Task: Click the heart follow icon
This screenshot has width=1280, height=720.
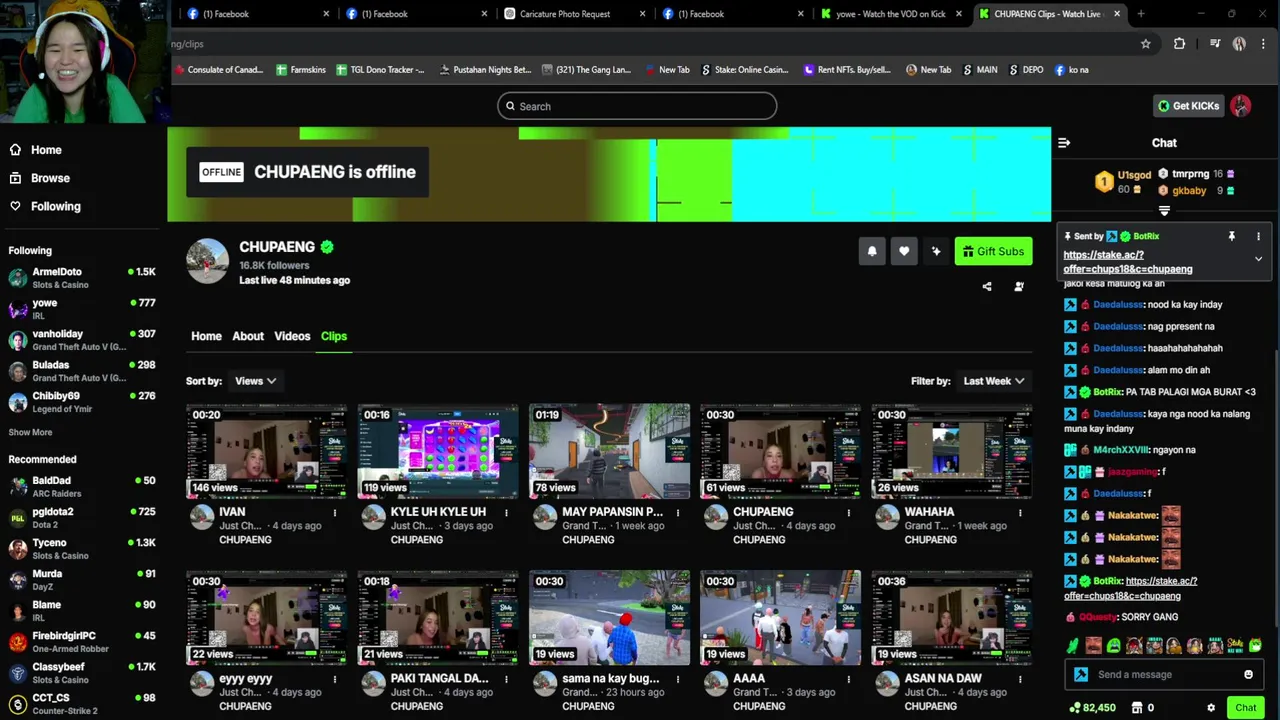Action: pyautogui.click(x=904, y=251)
